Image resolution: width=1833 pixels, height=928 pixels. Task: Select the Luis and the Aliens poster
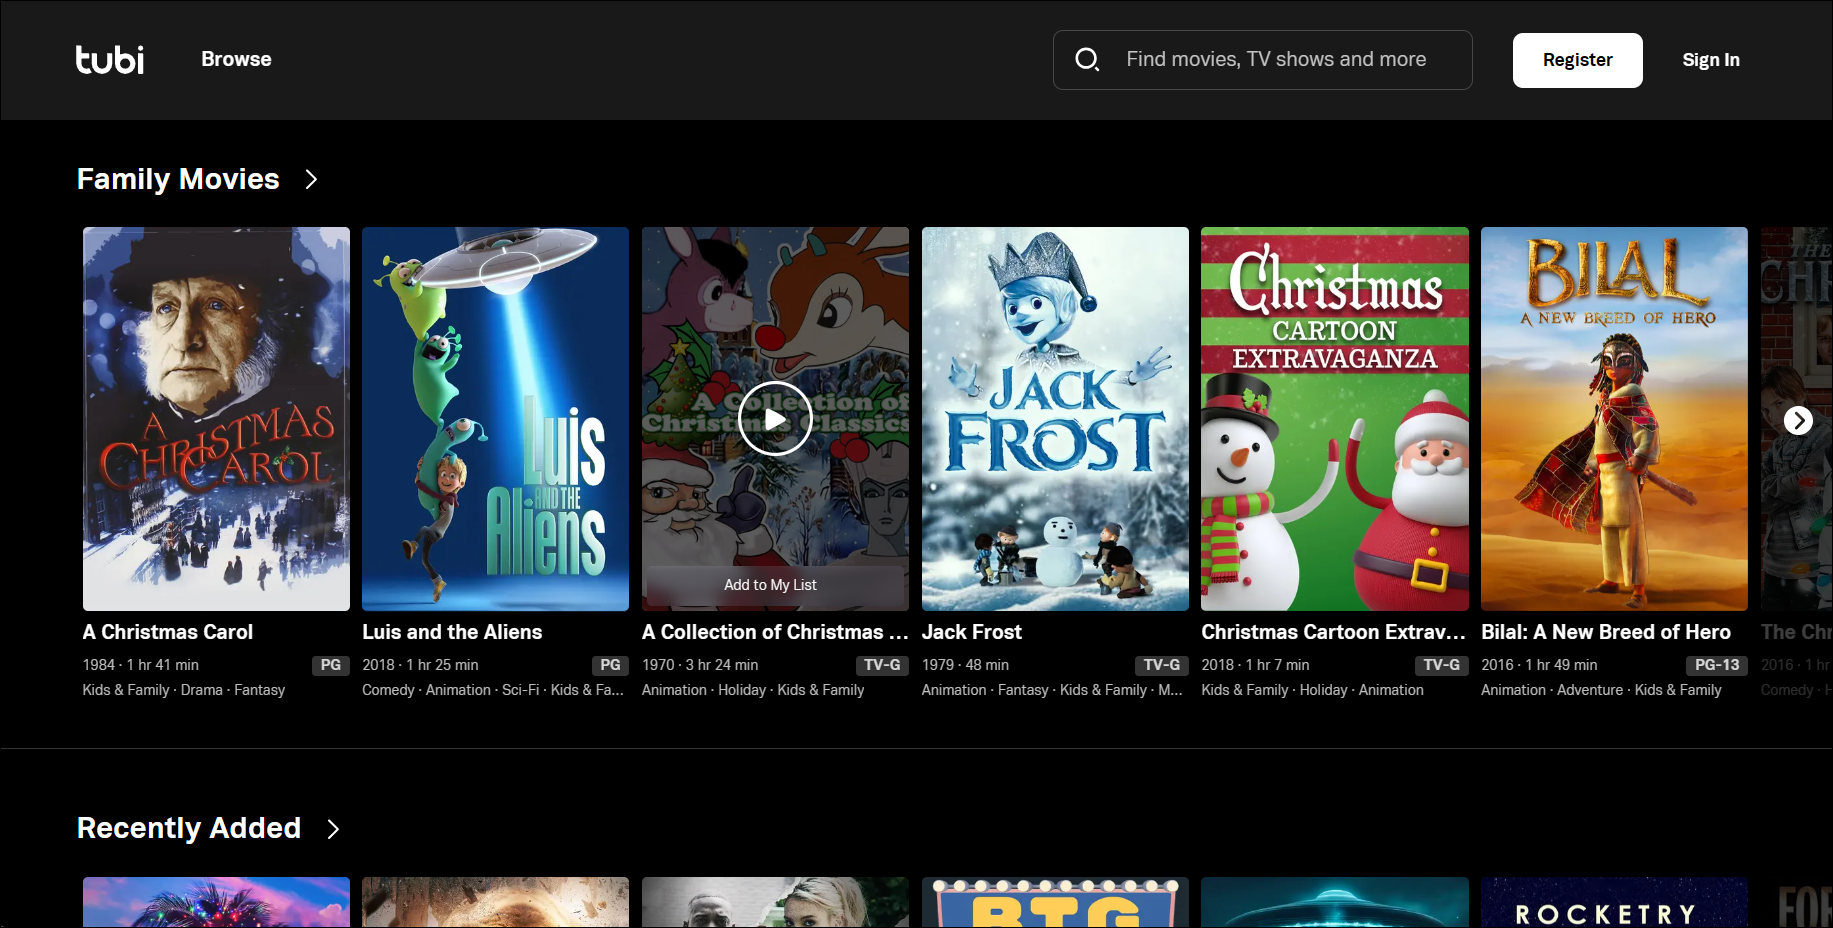point(494,418)
